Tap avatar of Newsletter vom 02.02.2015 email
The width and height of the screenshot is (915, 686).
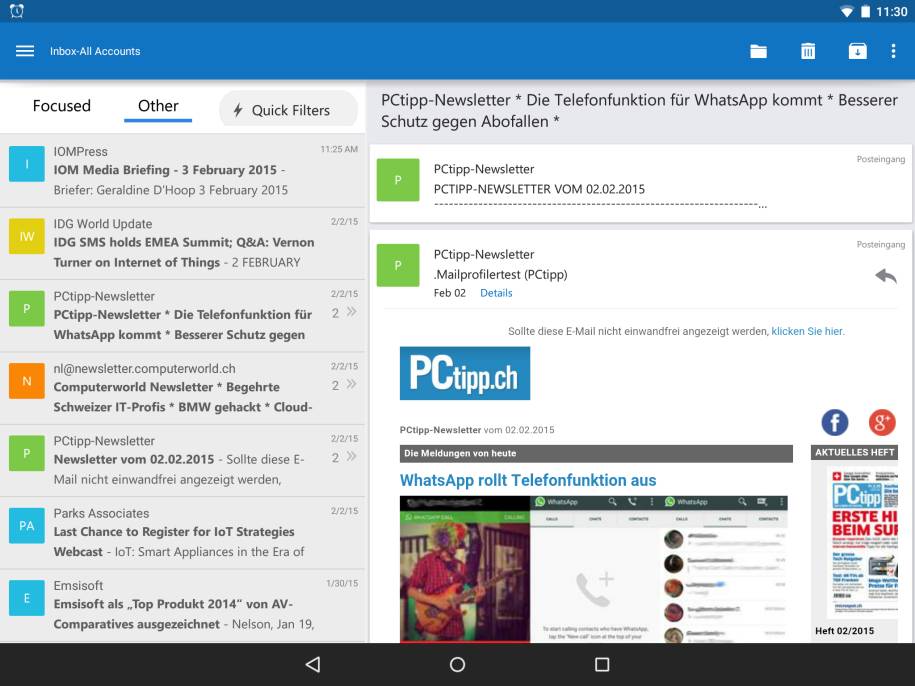(27, 453)
